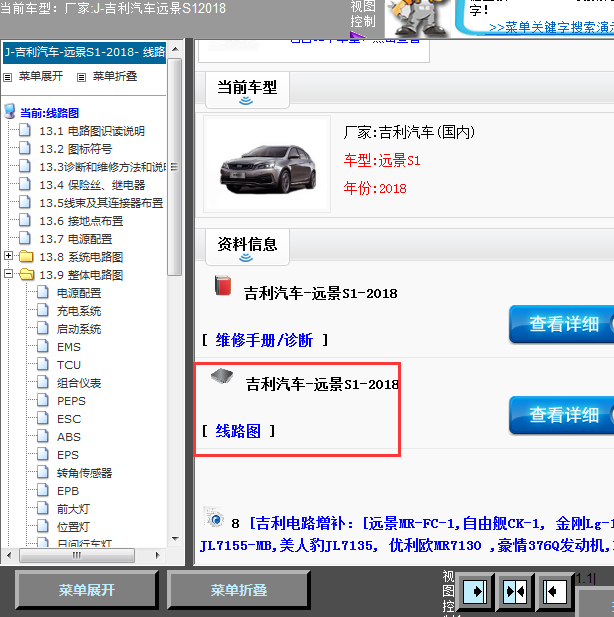Image resolution: width=614 pixels, height=617 pixels.
Task: Select the 当前车型 tab header
Action: click(x=247, y=90)
